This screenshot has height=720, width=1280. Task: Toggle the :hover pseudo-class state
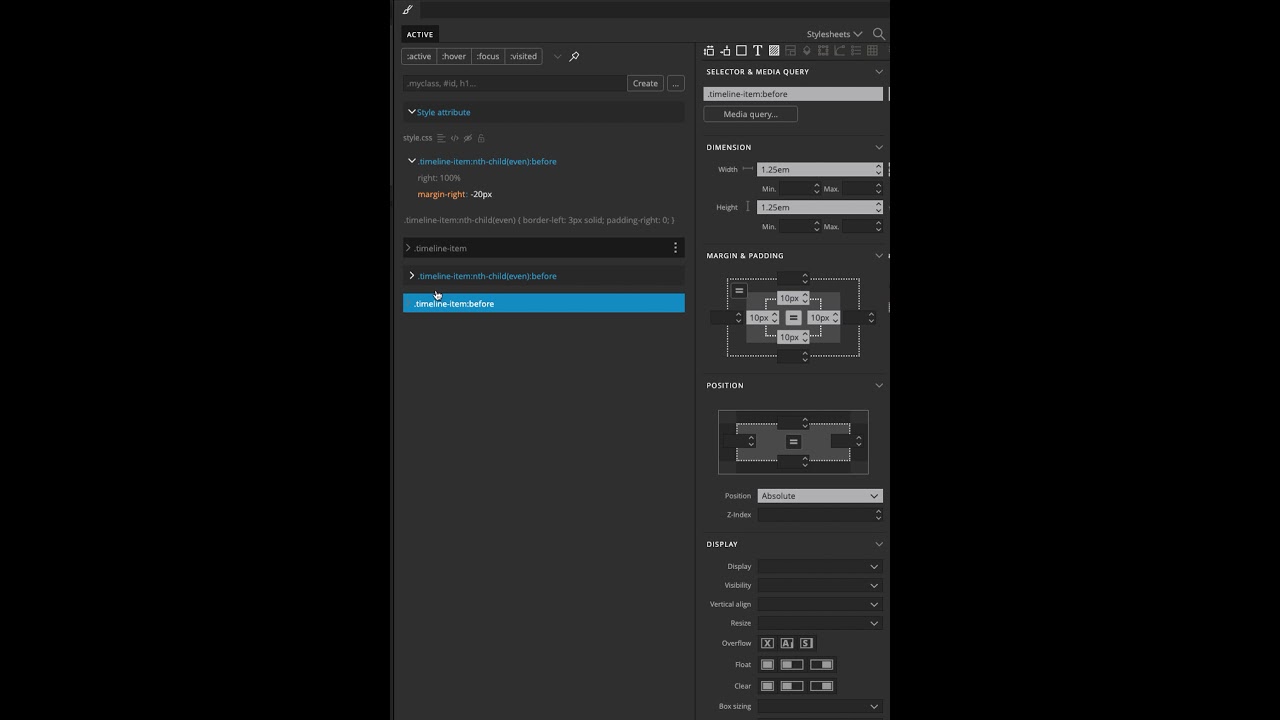click(x=454, y=57)
